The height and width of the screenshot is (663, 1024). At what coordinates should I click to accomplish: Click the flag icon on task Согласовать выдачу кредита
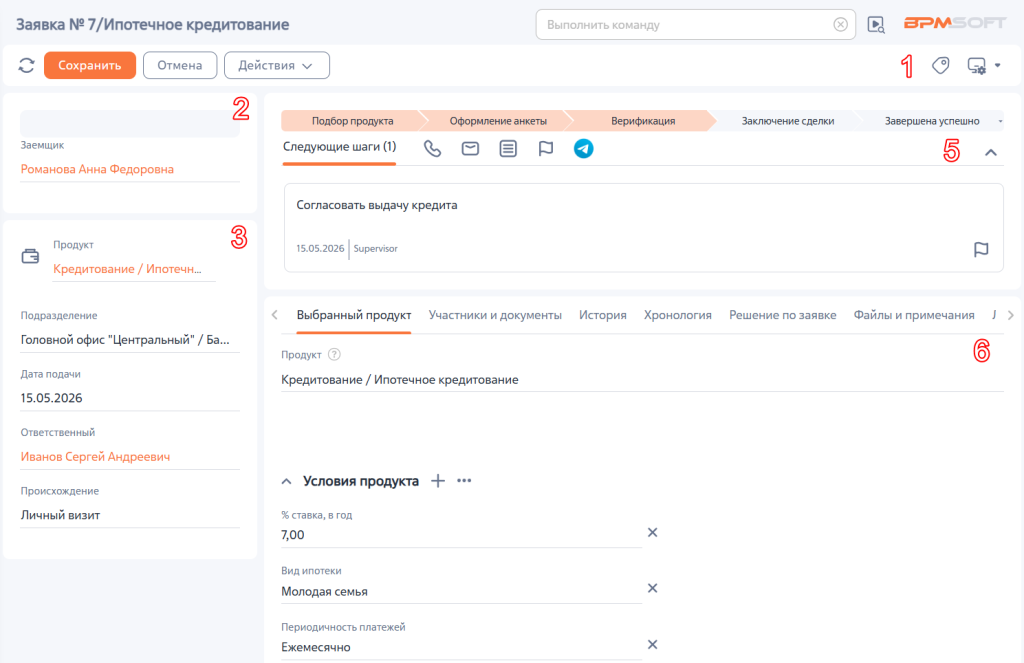(981, 250)
